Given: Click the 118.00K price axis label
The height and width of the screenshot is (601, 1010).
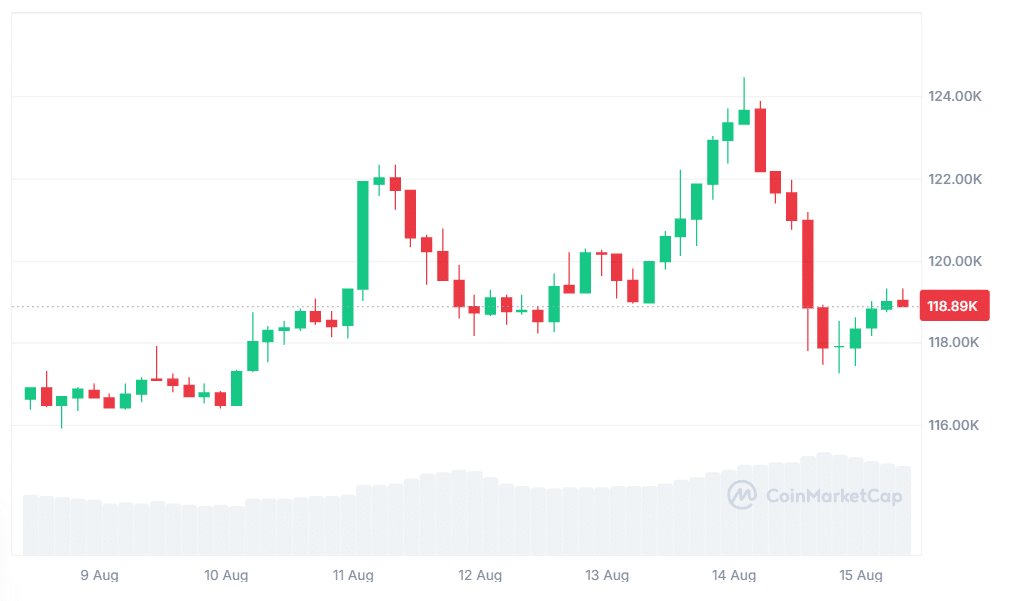Looking at the screenshot, I should click(953, 342).
